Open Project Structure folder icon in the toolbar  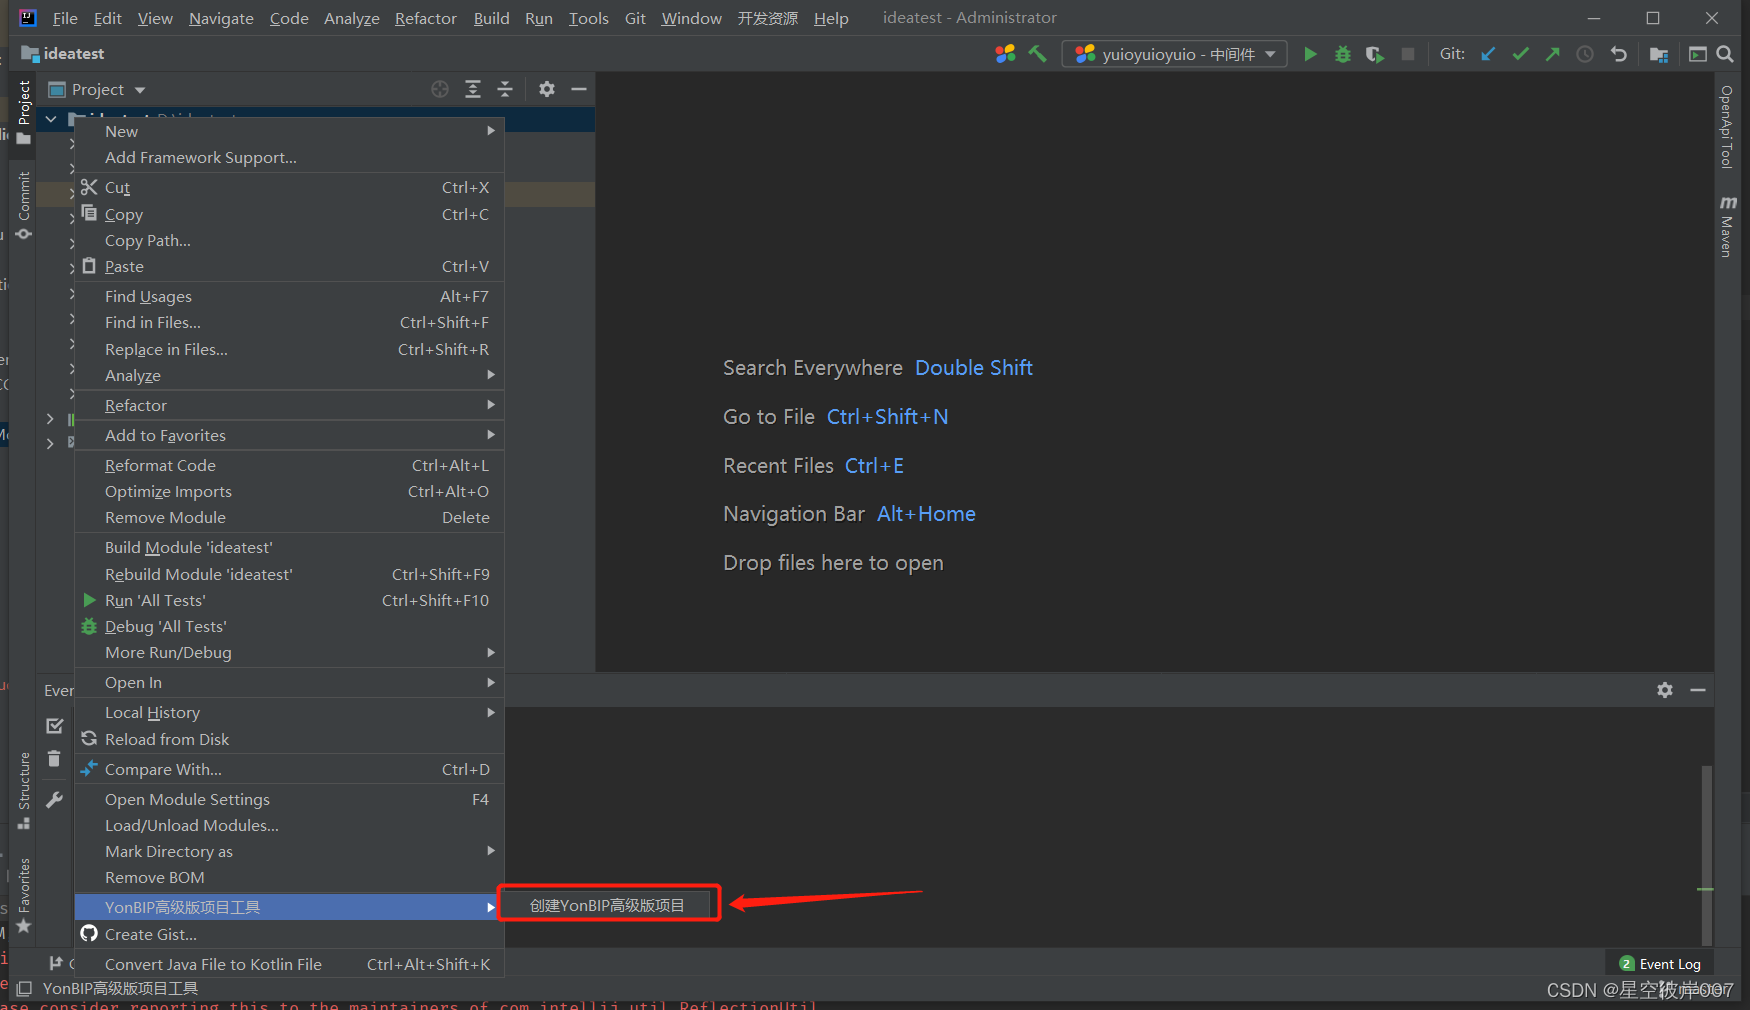(1659, 54)
